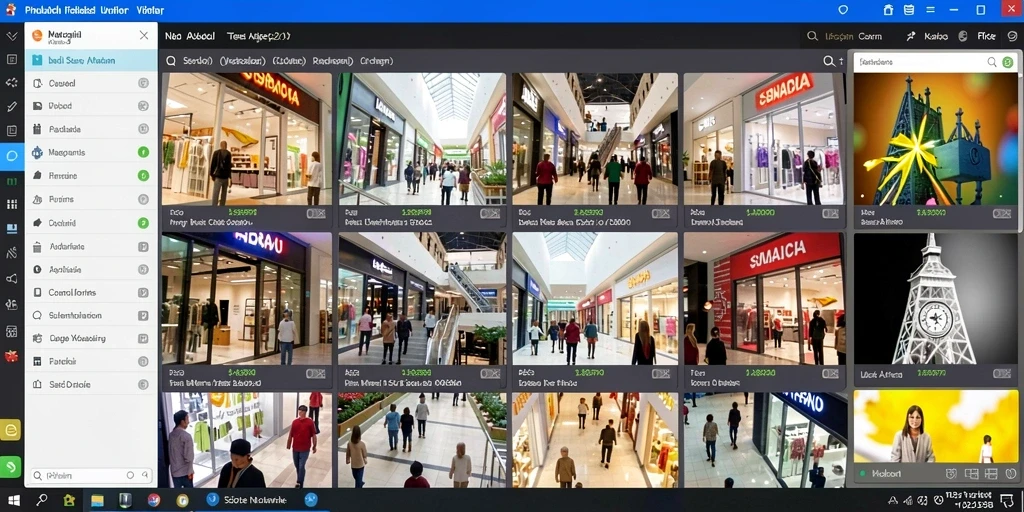Click the pencil edit icon in left rail
Viewport: 1024px width, 512px height.
[x=12, y=107]
